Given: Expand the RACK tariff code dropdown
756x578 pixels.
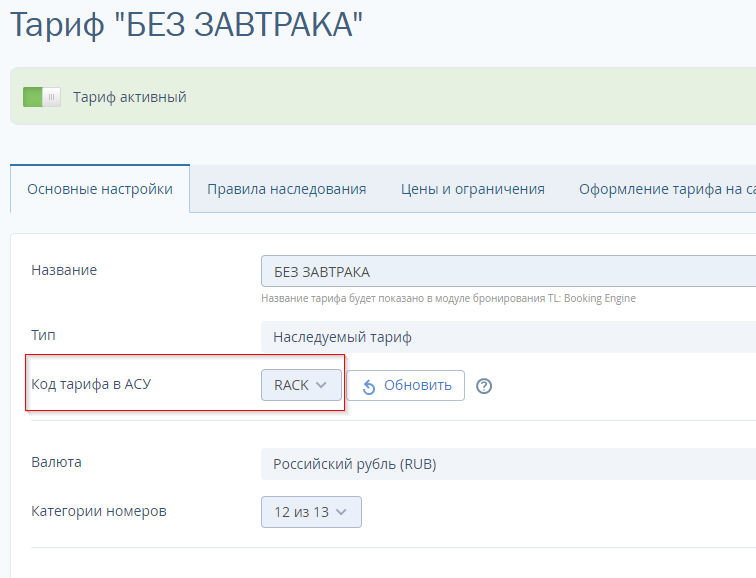Looking at the screenshot, I should coord(301,385).
